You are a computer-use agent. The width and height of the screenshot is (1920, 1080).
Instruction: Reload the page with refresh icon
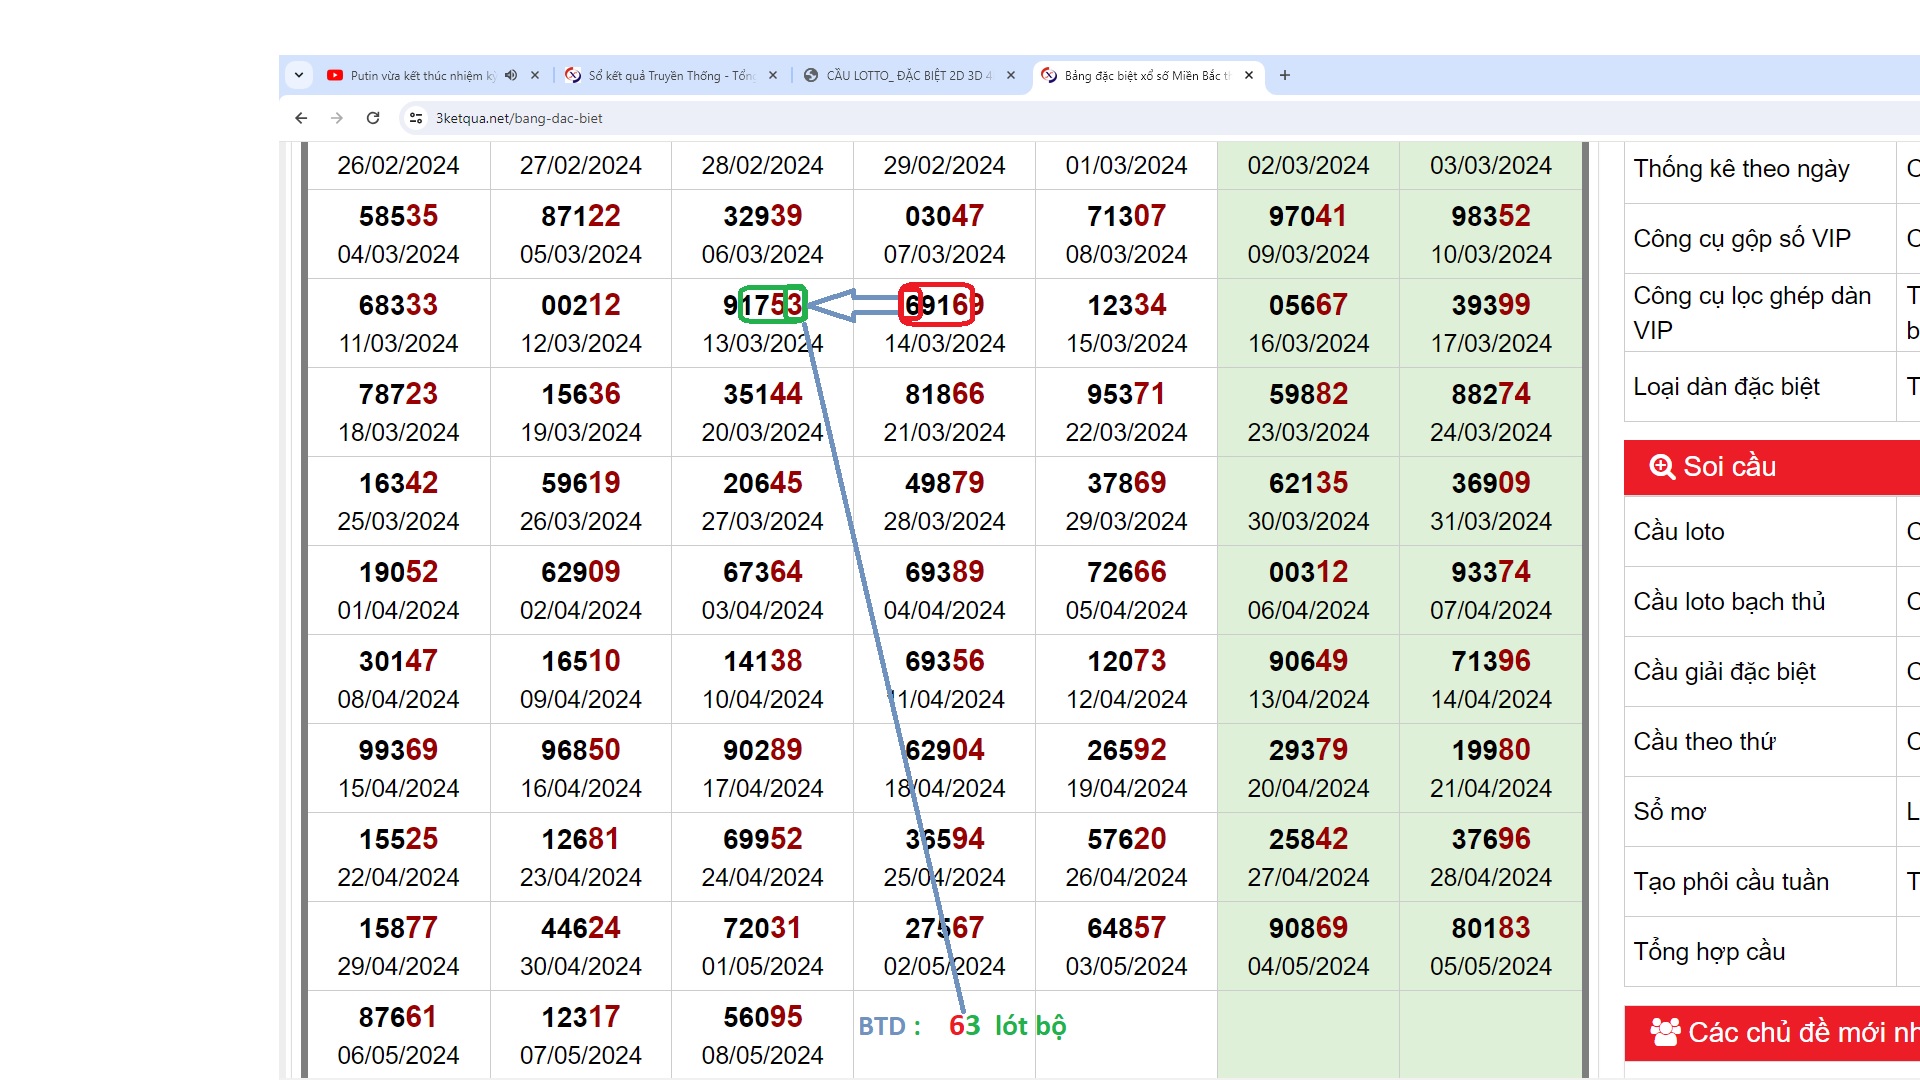click(373, 118)
